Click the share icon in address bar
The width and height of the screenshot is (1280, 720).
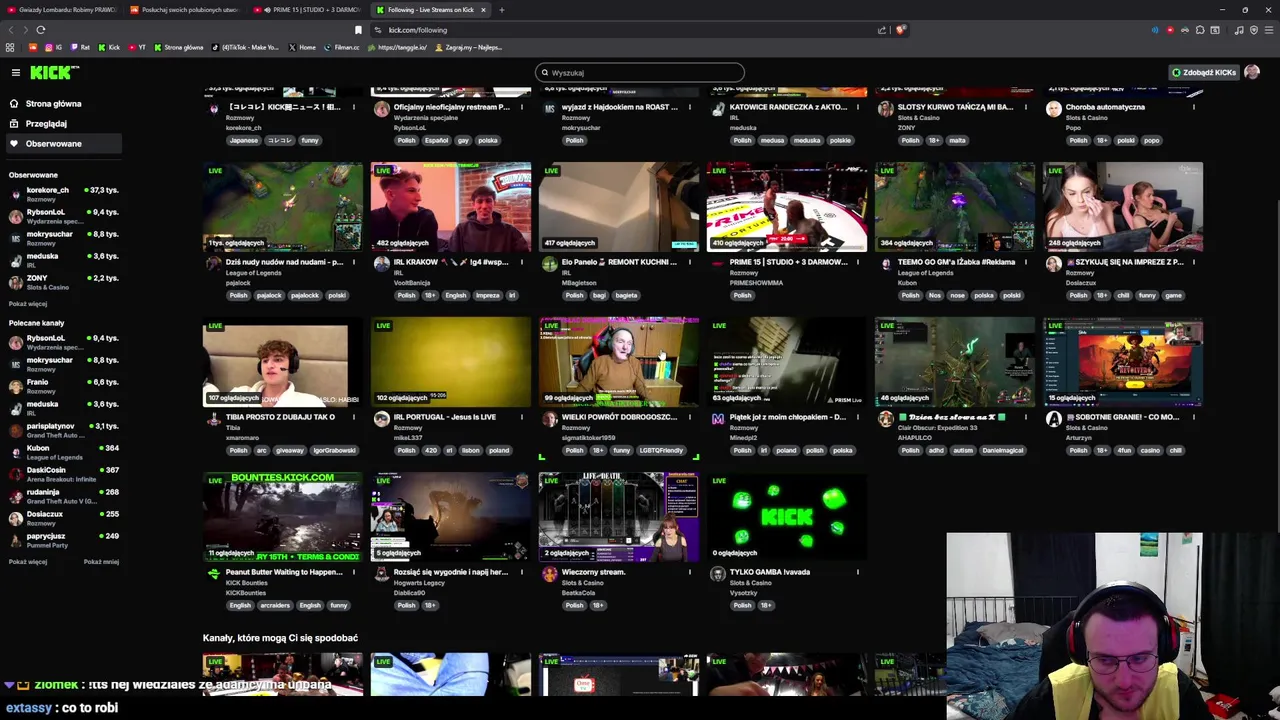(882, 30)
